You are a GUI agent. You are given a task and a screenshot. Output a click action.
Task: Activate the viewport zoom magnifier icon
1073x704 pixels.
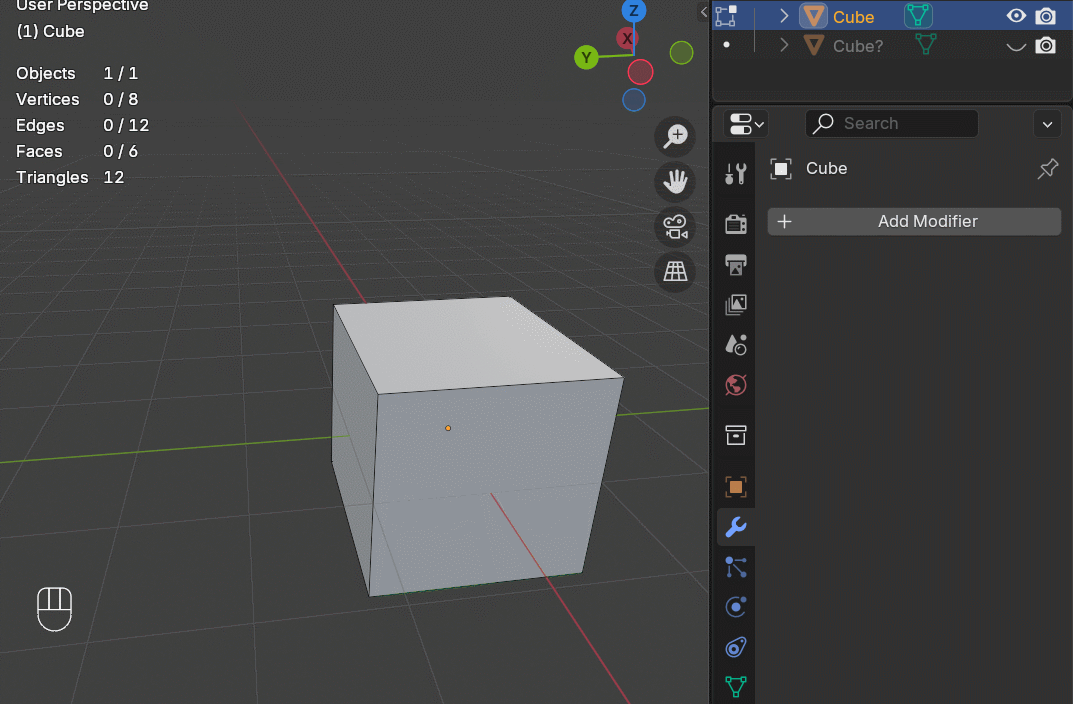674,135
